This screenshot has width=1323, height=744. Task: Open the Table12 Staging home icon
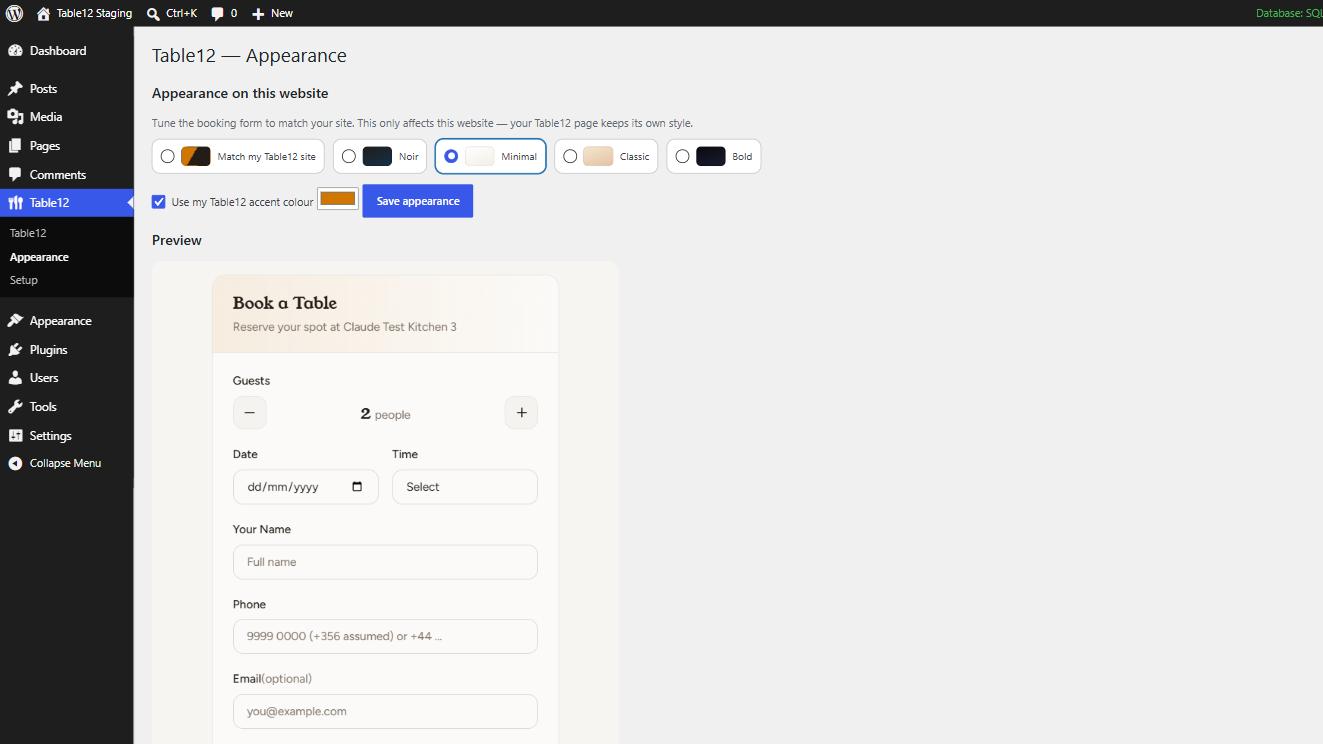[x=43, y=14]
